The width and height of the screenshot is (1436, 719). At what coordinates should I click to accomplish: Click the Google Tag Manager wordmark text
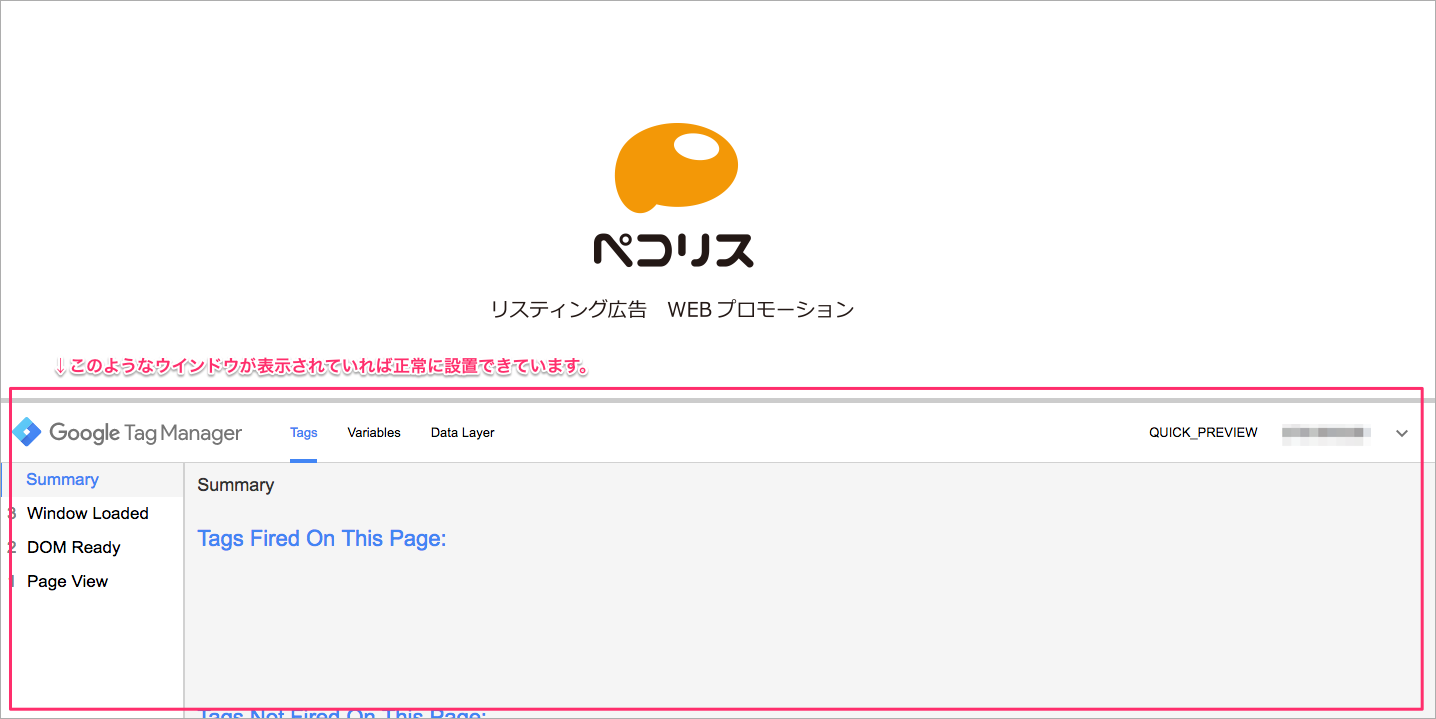point(145,433)
